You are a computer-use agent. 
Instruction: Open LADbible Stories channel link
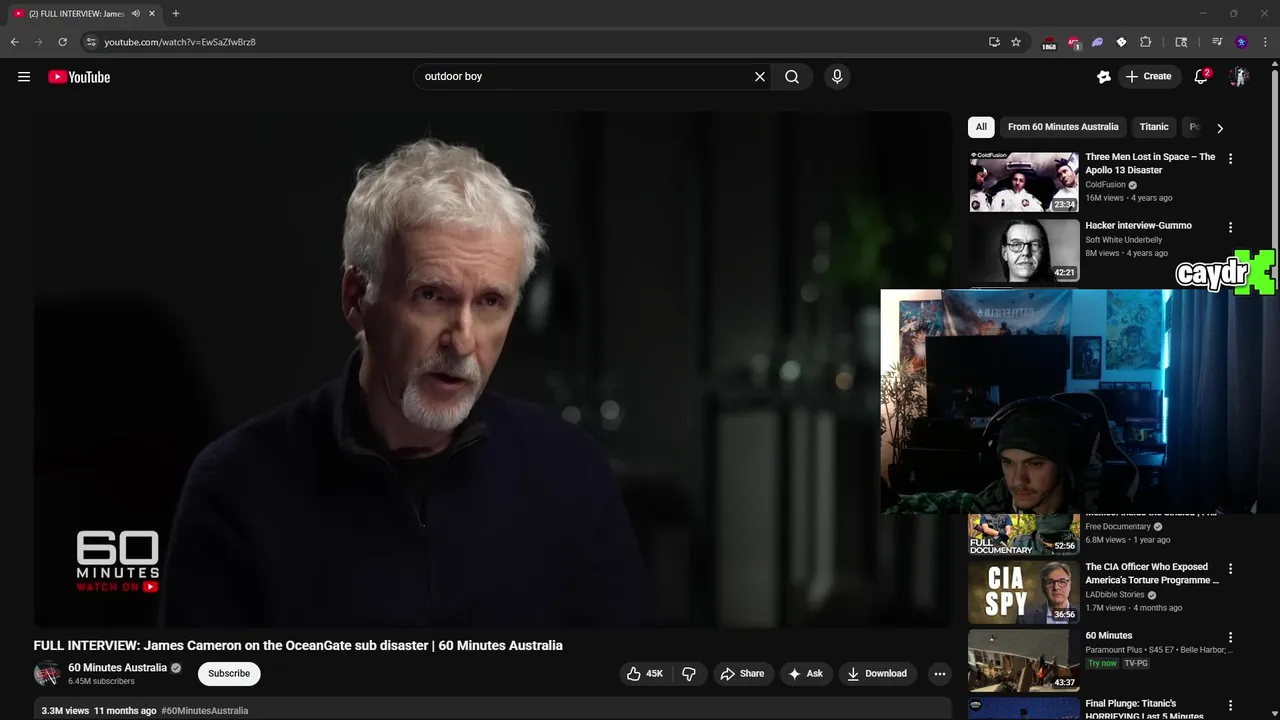tap(1116, 595)
